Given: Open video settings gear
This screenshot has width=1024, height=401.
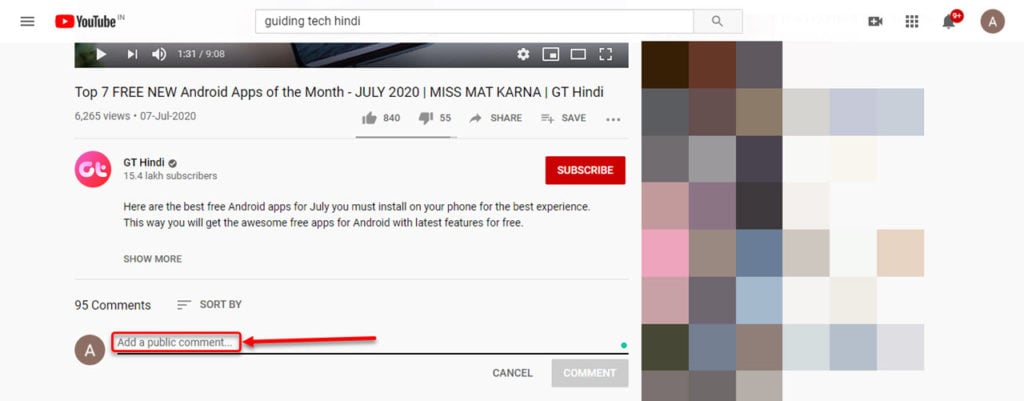Looking at the screenshot, I should tap(523, 54).
